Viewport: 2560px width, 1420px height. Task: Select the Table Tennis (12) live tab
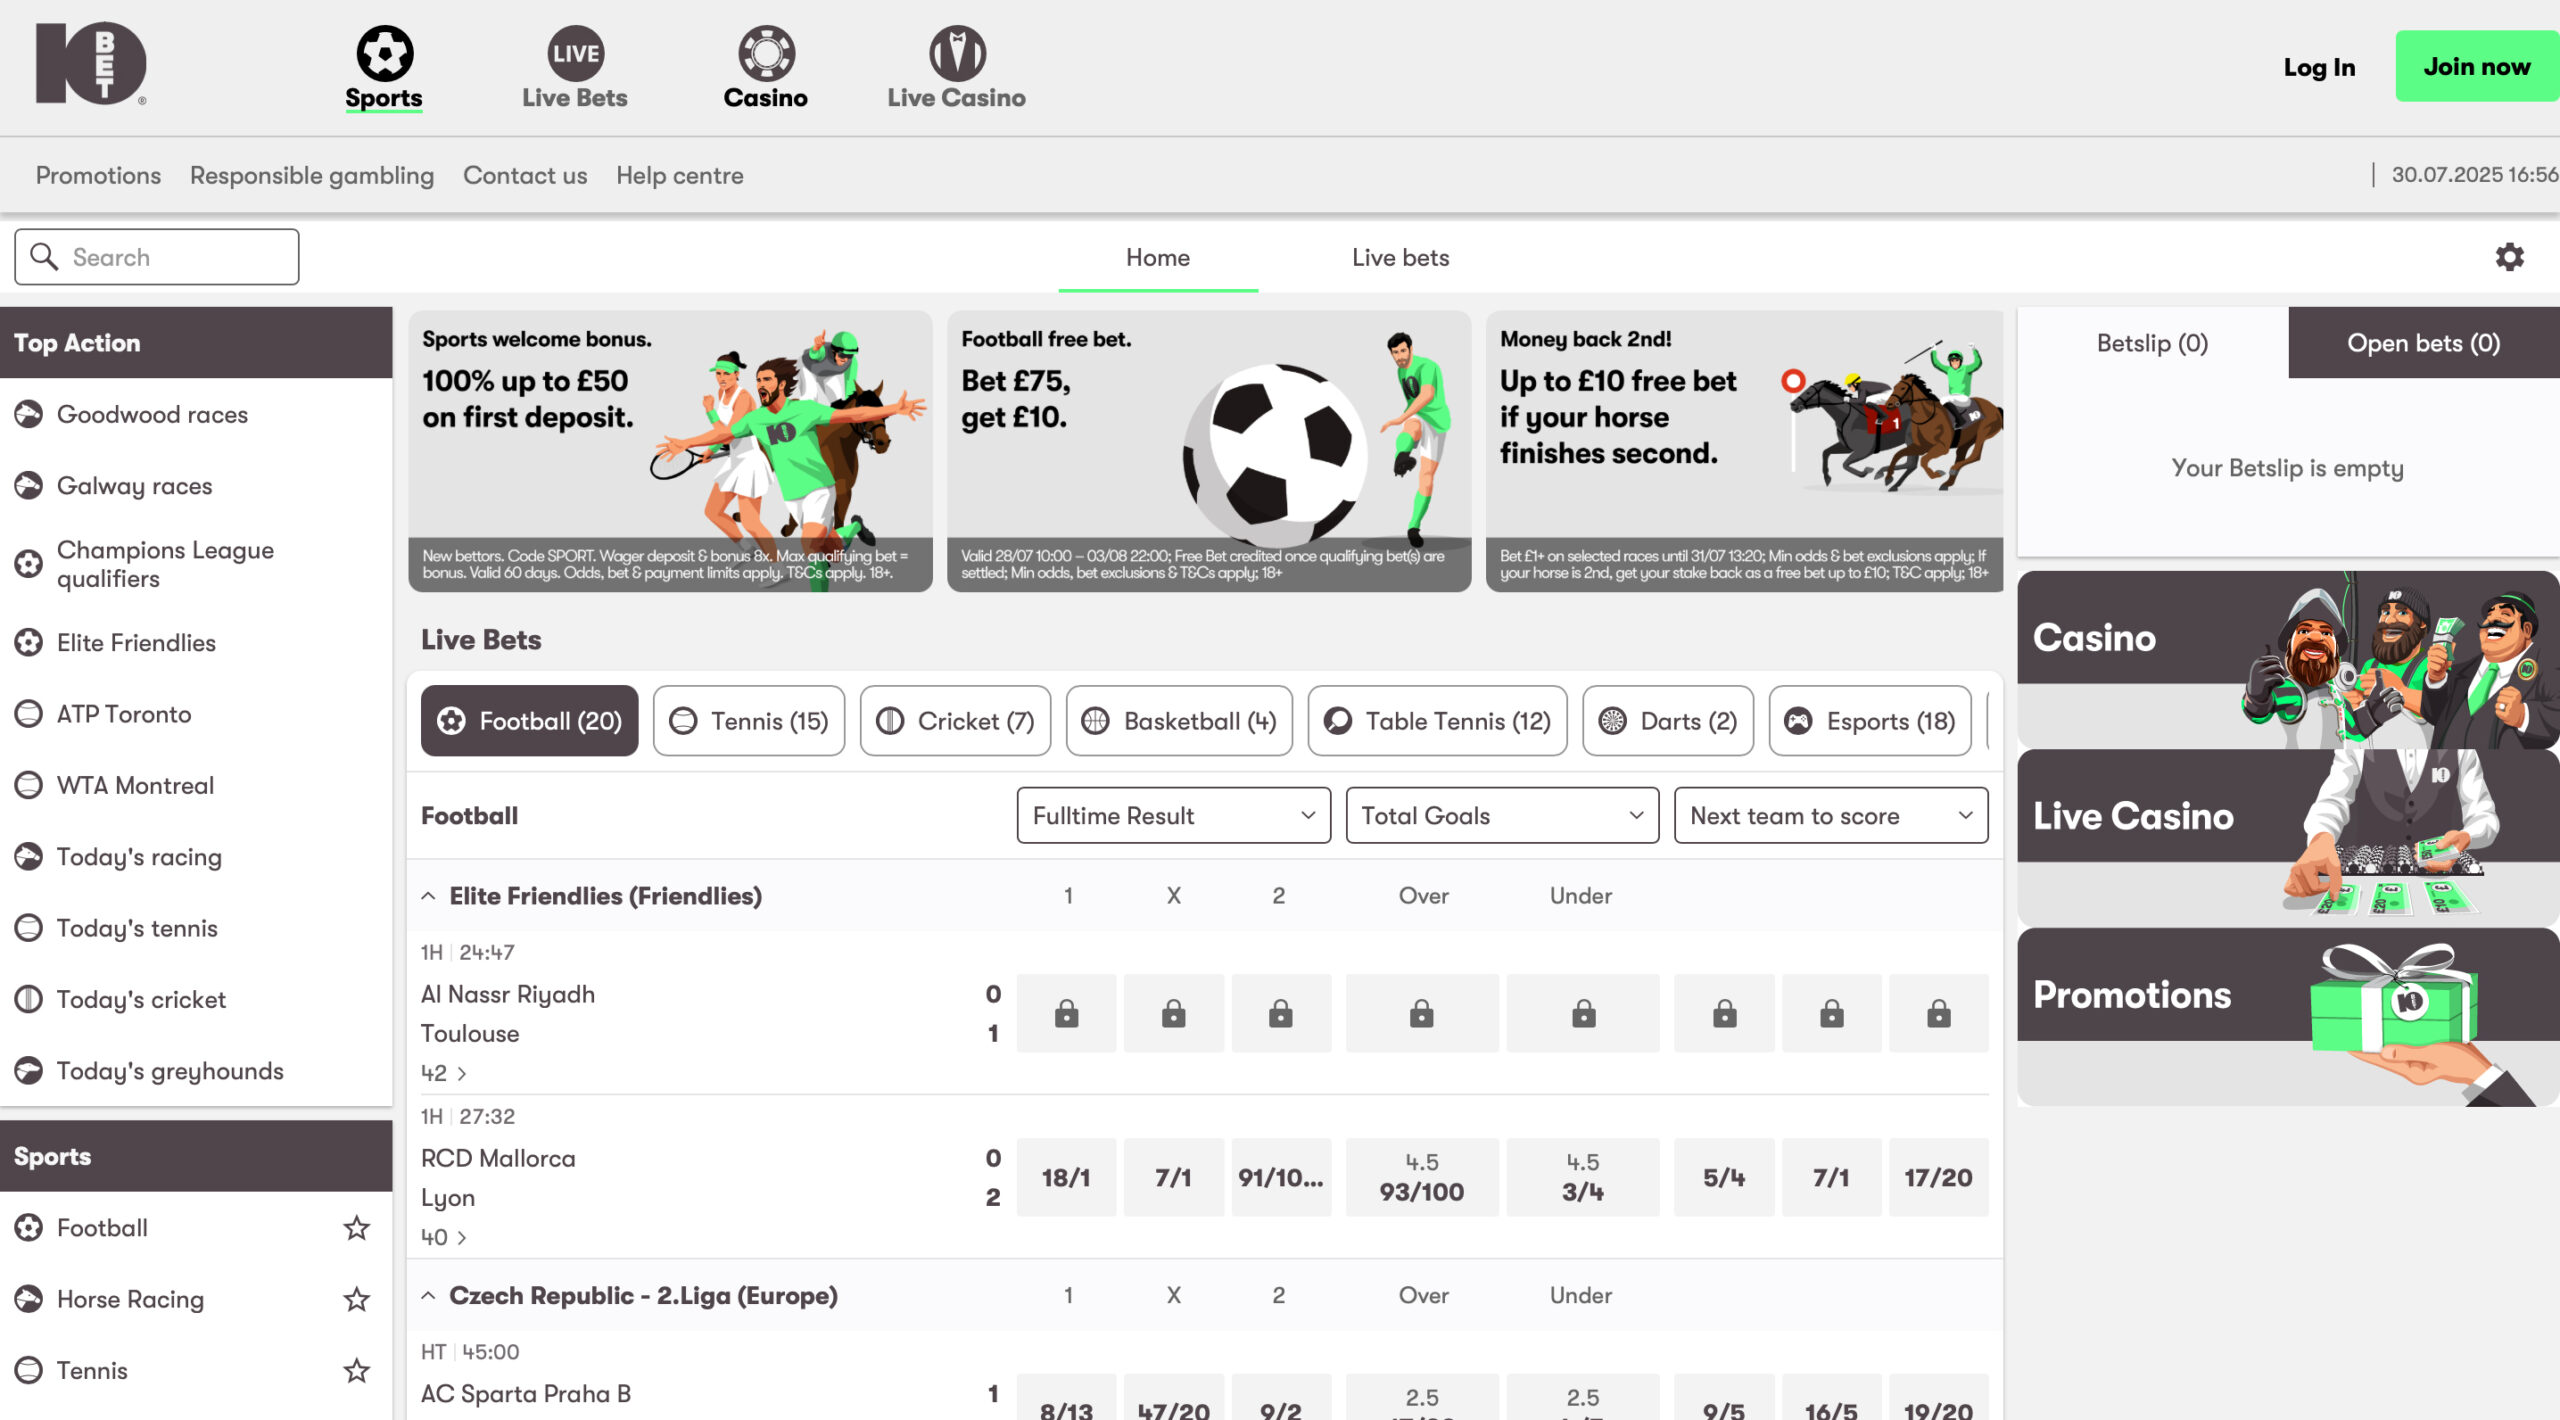click(1437, 720)
